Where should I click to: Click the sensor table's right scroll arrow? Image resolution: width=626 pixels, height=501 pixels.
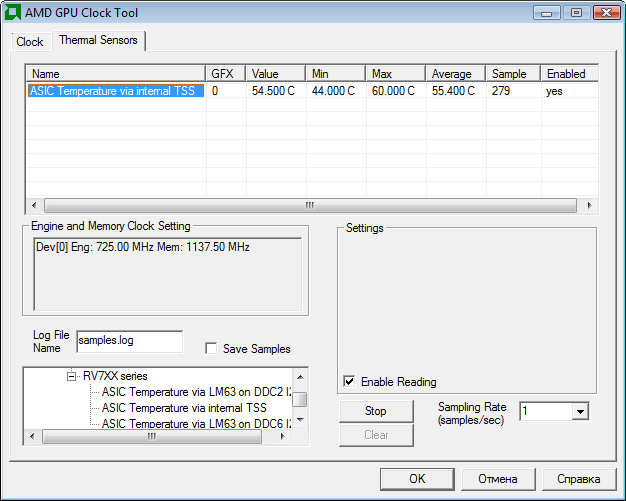590,205
